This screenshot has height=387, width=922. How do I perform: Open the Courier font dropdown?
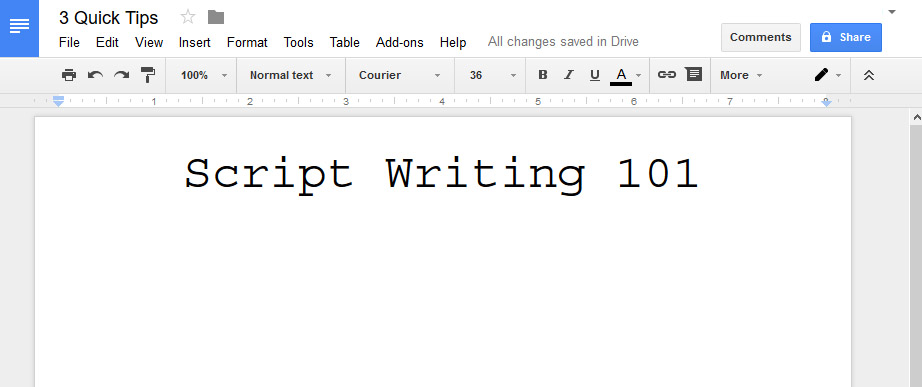click(x=399, y=75)
